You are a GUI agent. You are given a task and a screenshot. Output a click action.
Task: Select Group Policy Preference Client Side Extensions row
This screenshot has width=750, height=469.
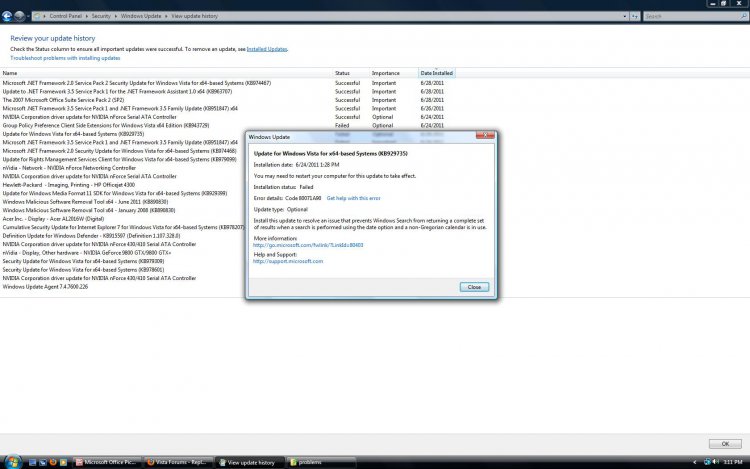(106, 126)
